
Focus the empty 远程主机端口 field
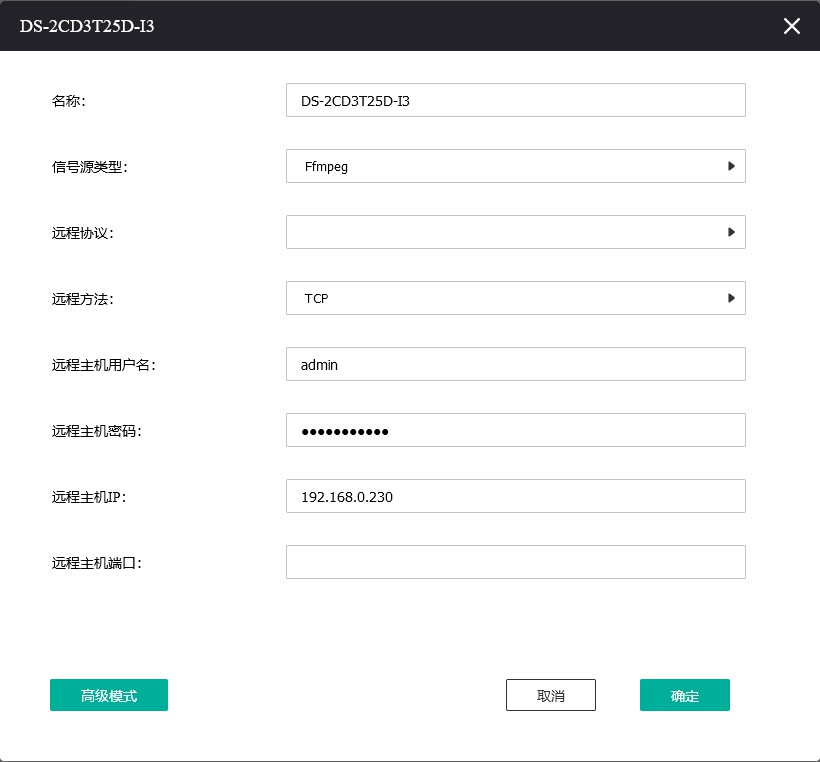coord(515,562)
